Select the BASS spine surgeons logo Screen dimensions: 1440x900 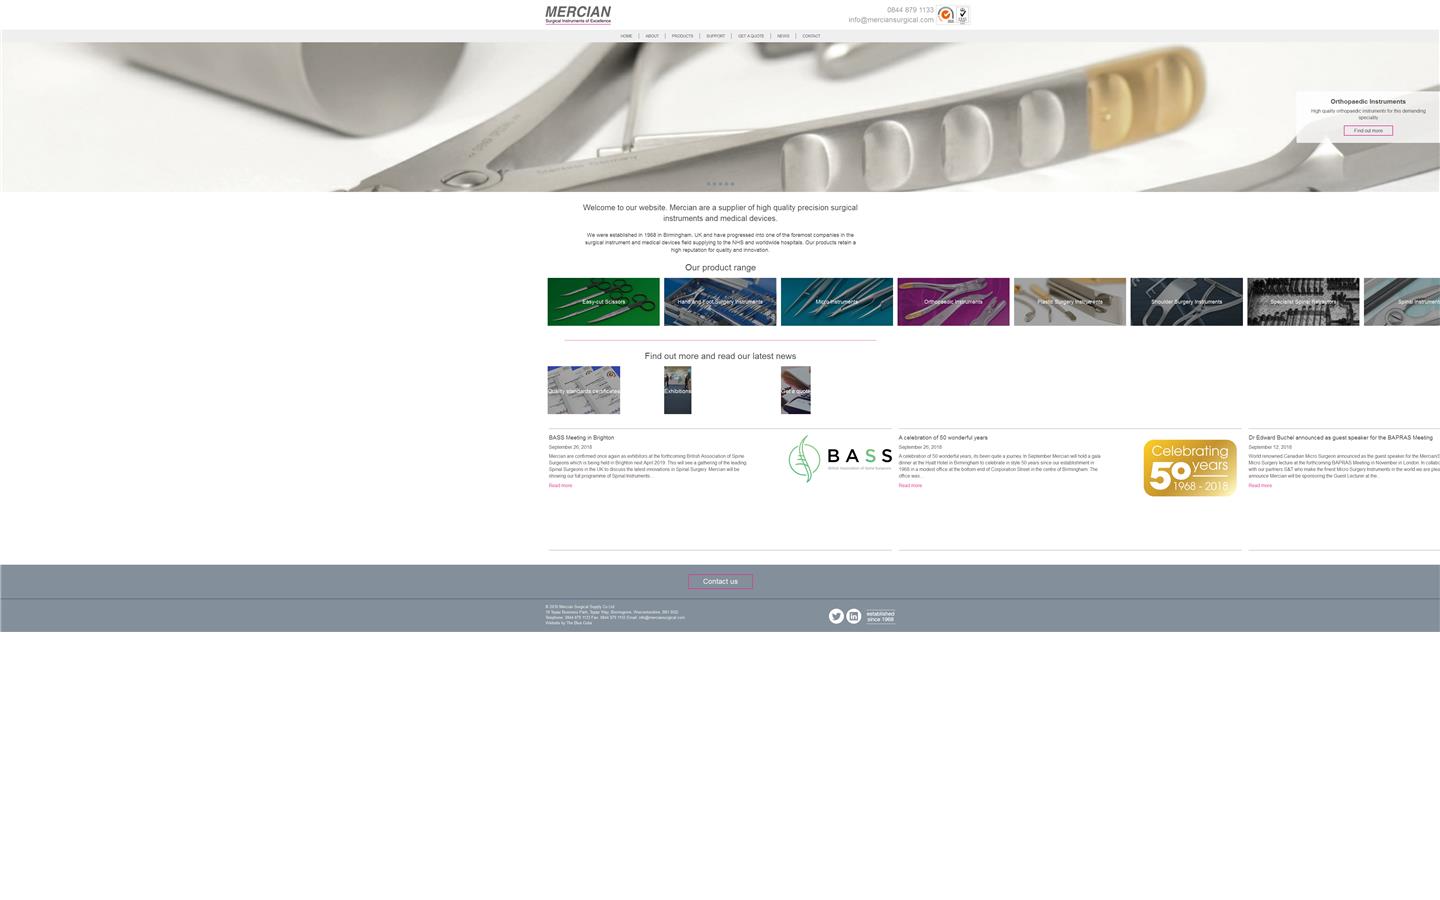pos(841,459)
